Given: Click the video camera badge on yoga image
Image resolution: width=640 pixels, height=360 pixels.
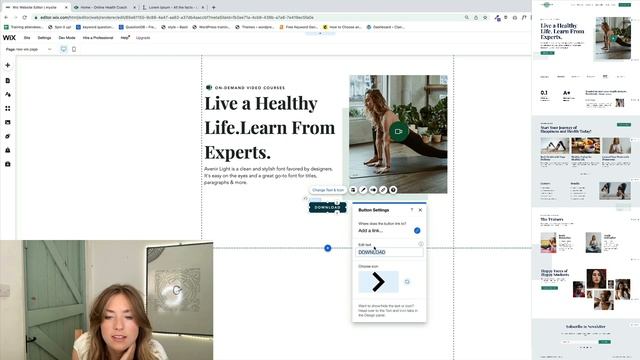Looking at the screenshot, I should pos(399,131).
